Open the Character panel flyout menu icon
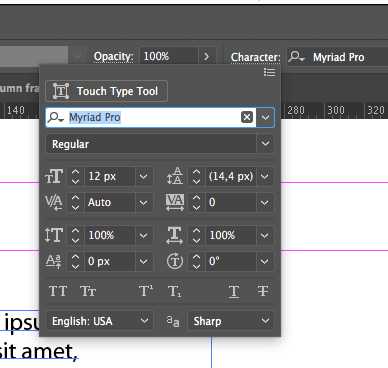The image size is (388, 368). 269,72
